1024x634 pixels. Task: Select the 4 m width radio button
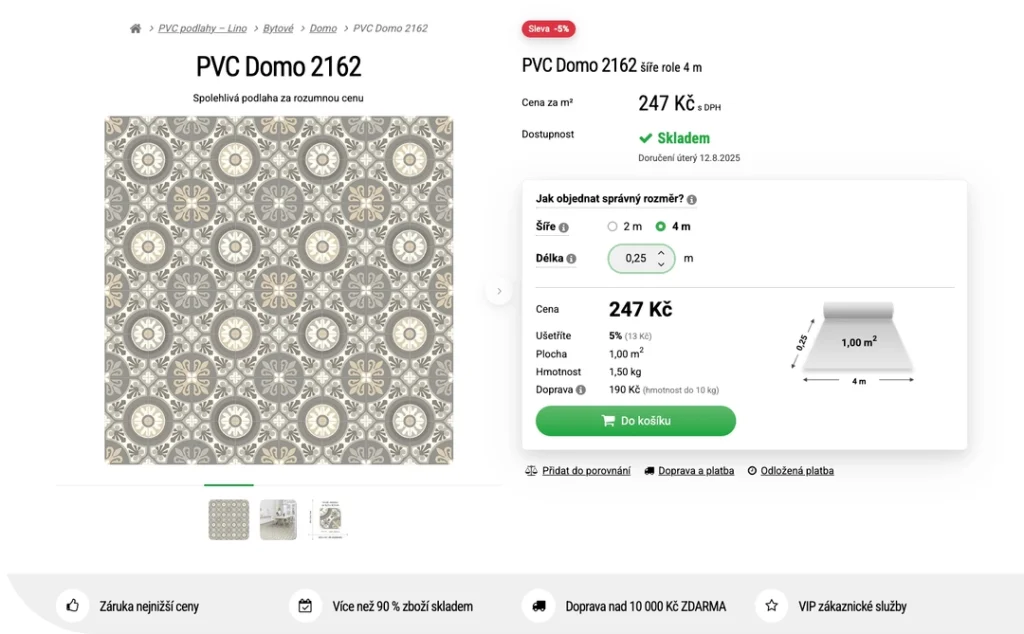(661, 227)
